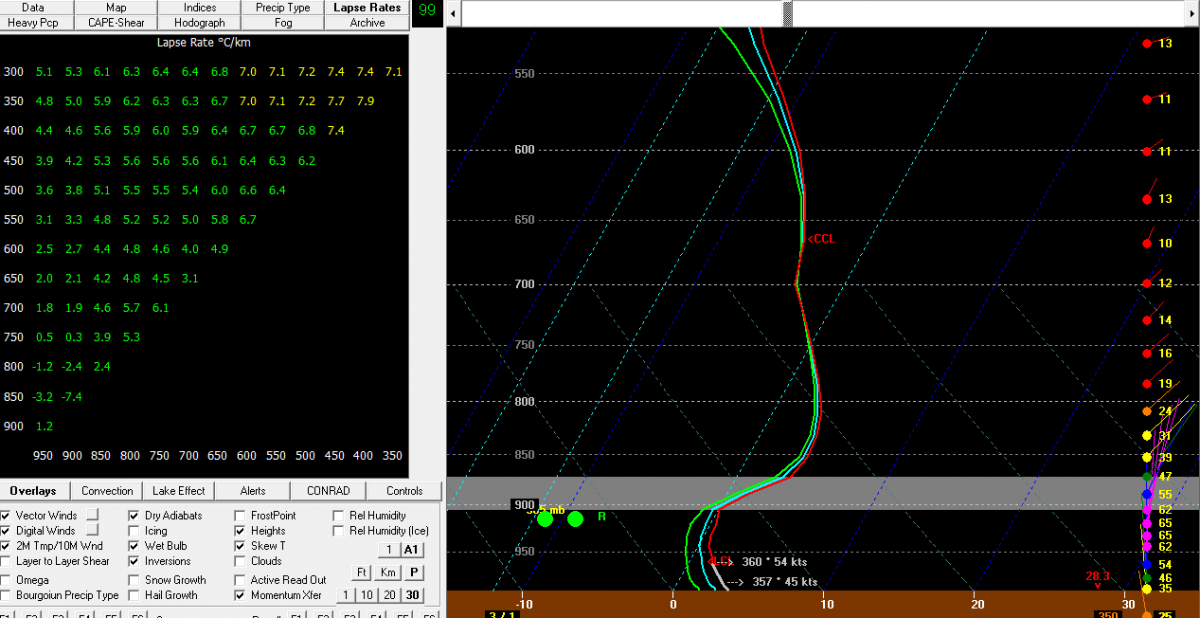
Task: Enable the FrostPoint overlay
Action: [241, 516]
